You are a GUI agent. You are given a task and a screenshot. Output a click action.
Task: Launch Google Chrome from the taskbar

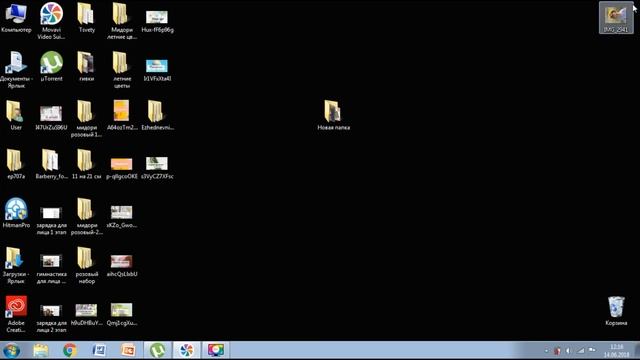70,350
